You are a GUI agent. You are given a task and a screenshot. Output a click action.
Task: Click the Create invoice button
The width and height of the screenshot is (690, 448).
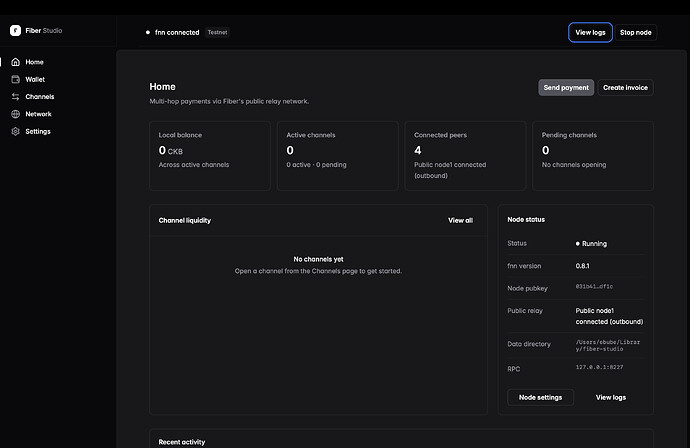[625, 88]
